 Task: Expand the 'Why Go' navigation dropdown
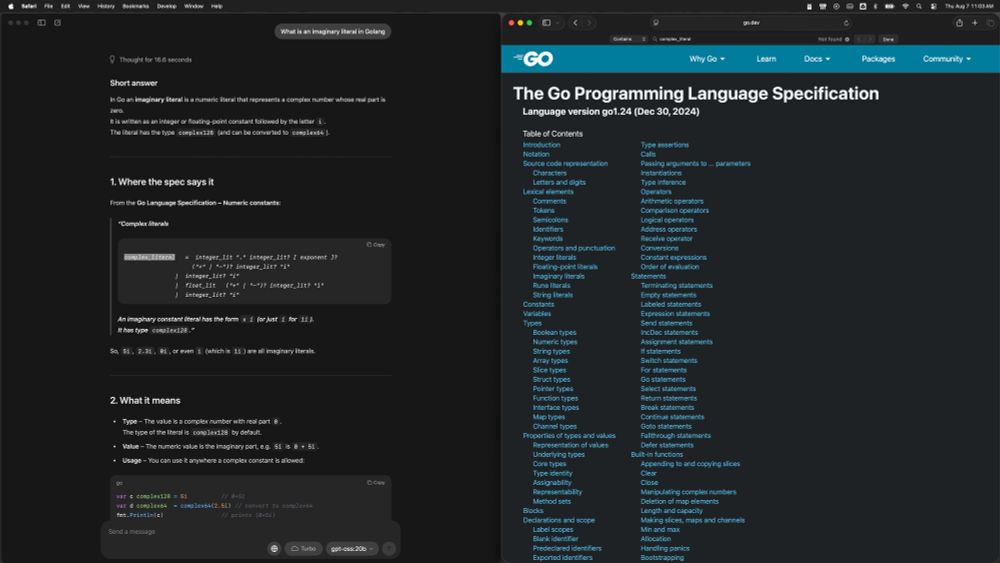pos(707,59)
